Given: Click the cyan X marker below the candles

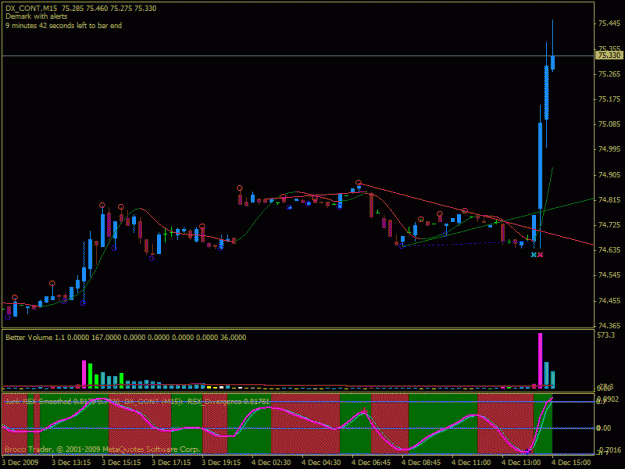Looking at the screenshot, I should click(x=534, y=255).
